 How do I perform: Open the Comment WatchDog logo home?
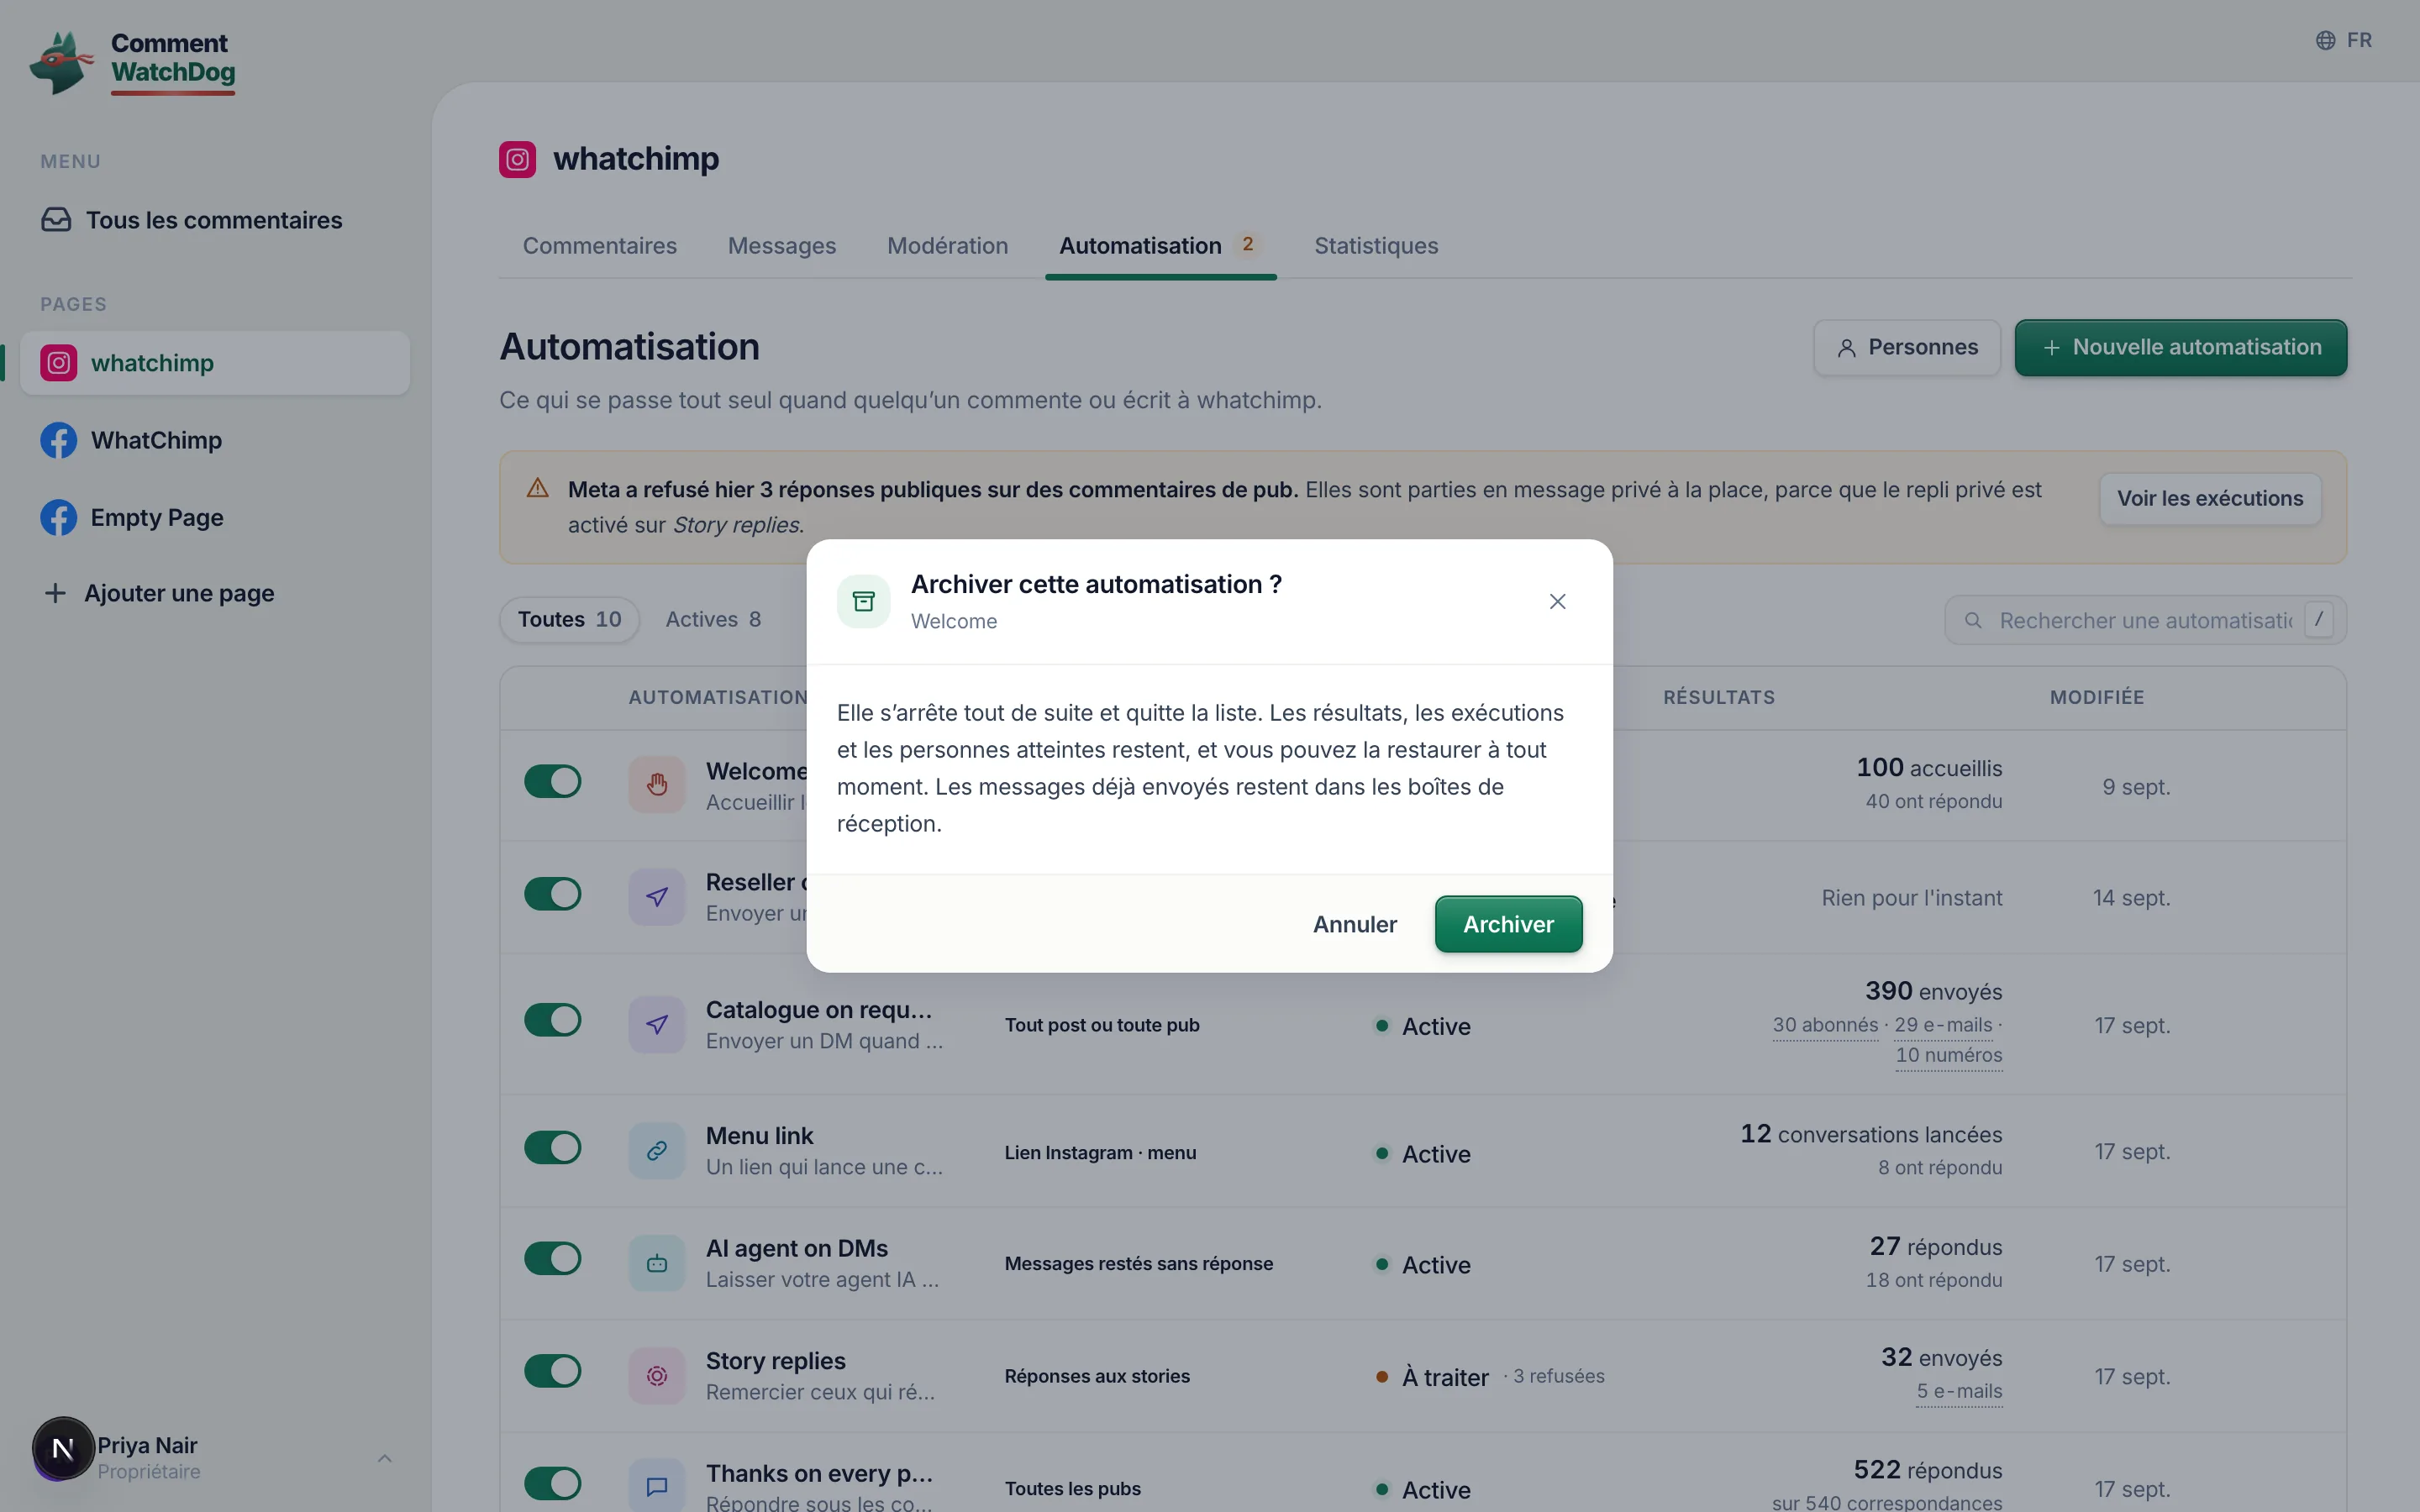pyautogui.click(x=133, y=62)
